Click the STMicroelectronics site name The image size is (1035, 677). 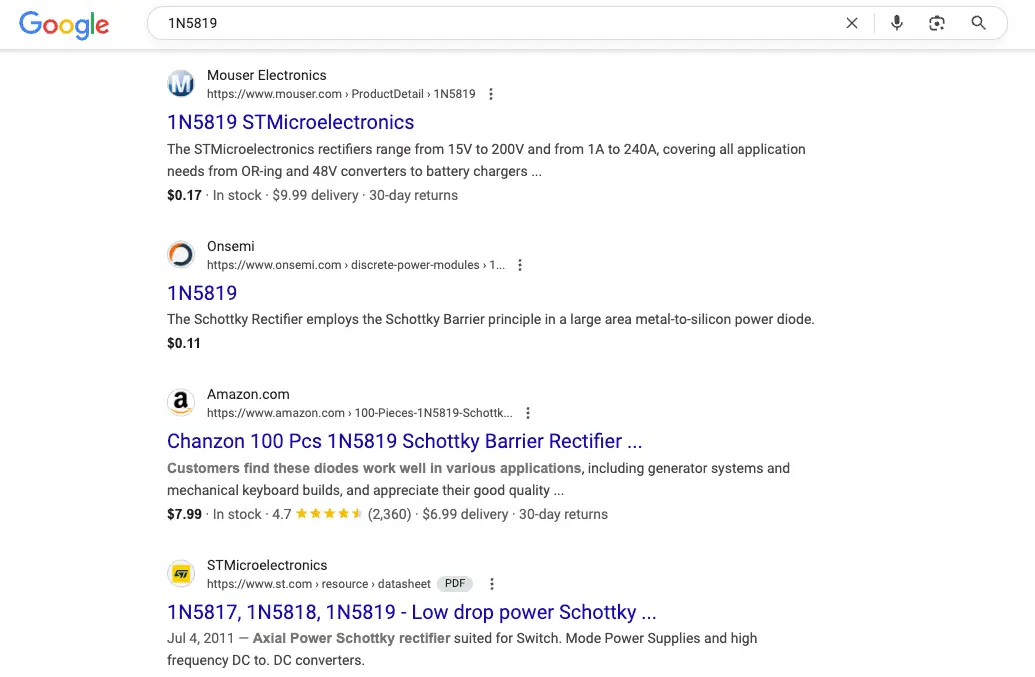pos(267,565)
